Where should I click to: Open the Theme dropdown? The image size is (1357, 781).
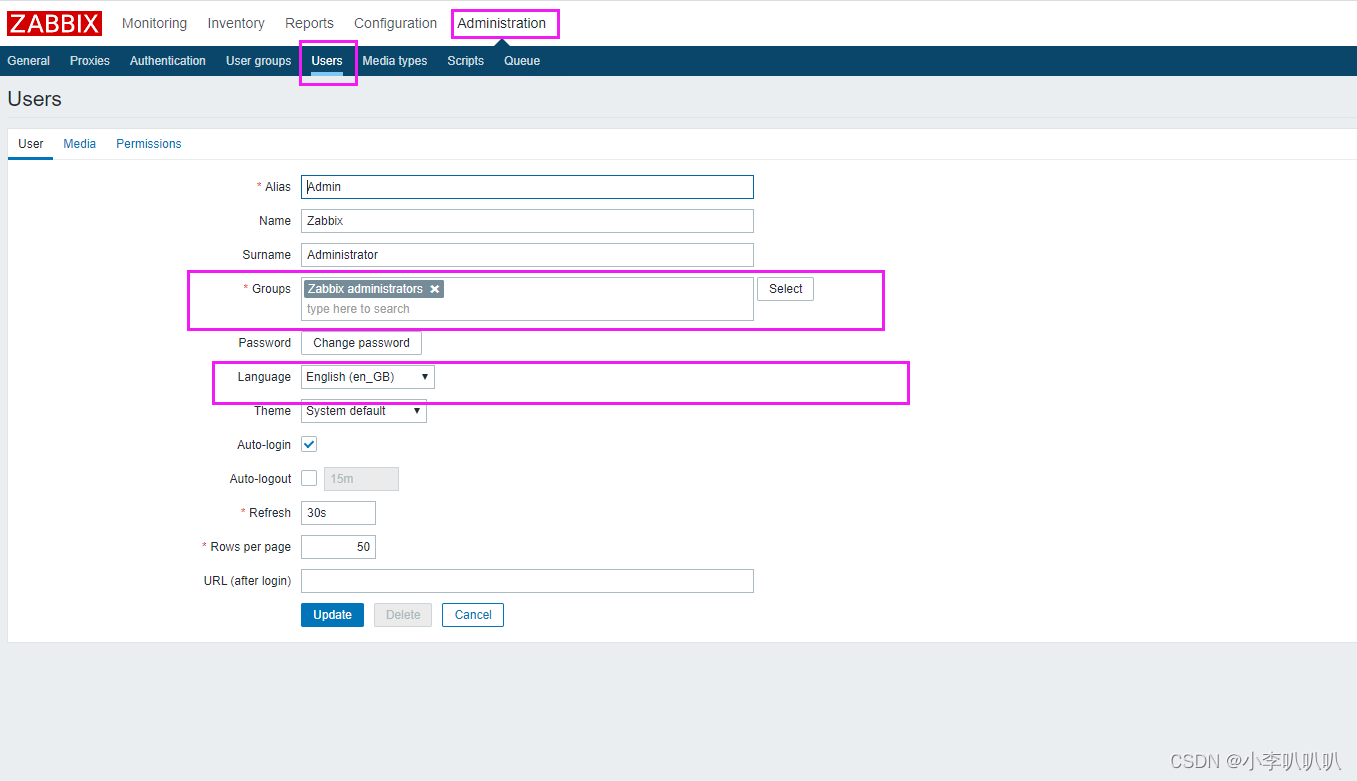click(x=364, y=411)
